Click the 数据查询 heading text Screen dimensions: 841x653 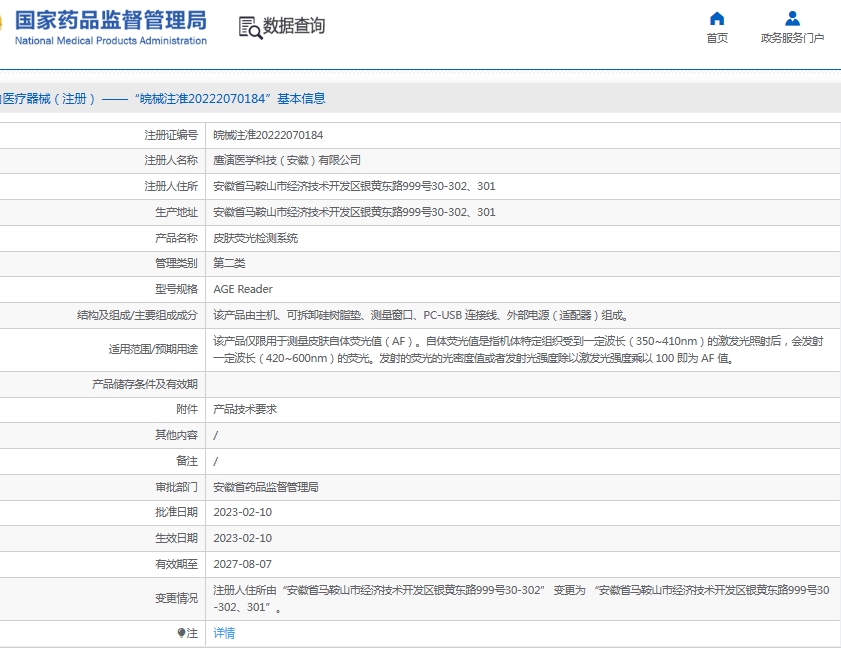click(294, 26)
